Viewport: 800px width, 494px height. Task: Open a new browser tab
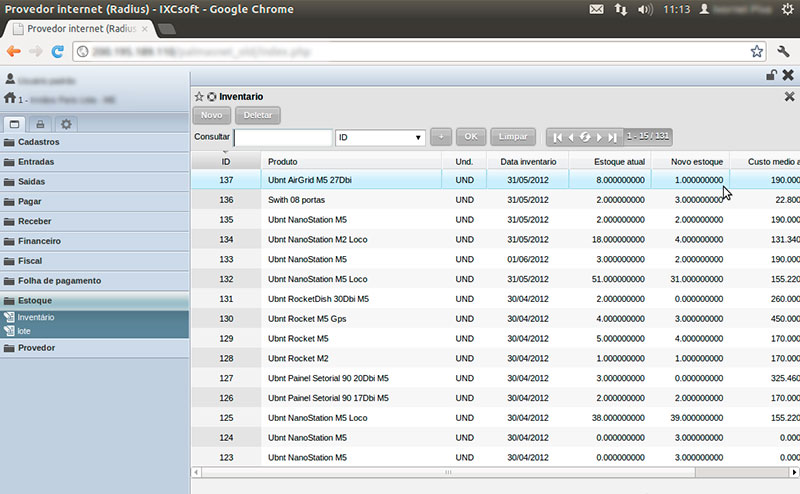(x=166, y=29)
